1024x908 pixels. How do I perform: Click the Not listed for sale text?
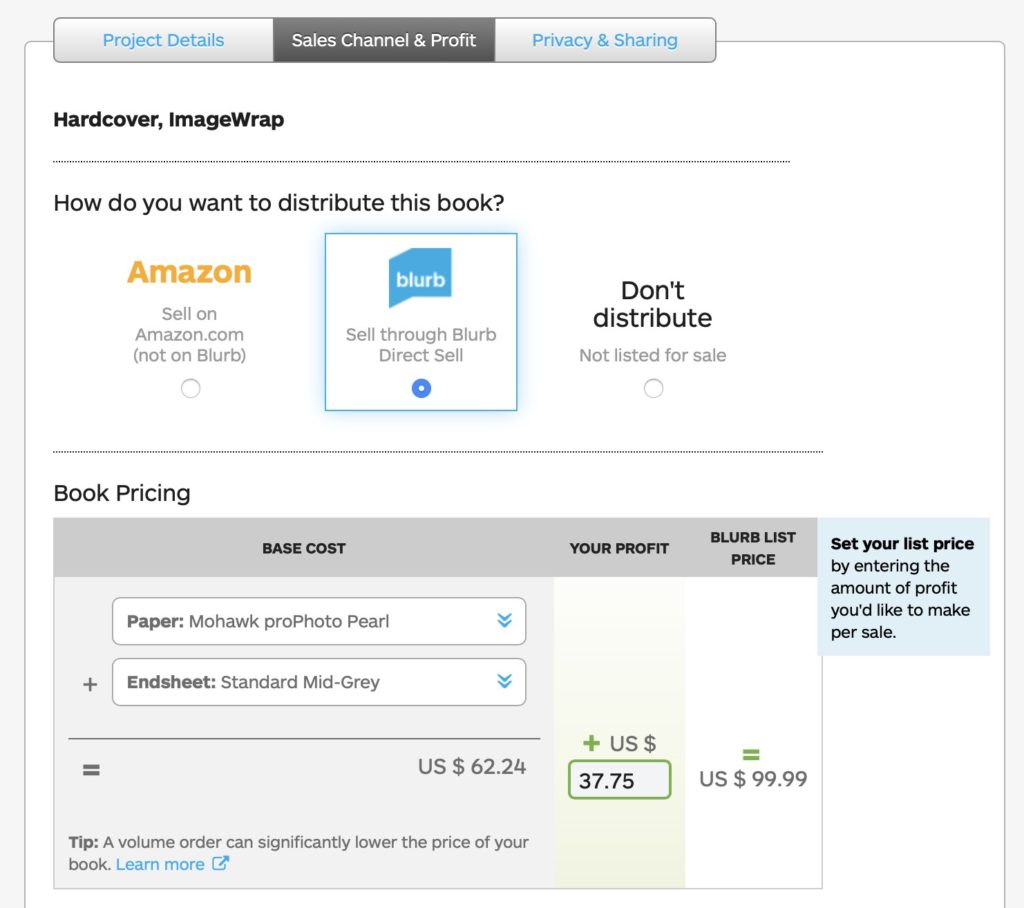coord(652,355)
